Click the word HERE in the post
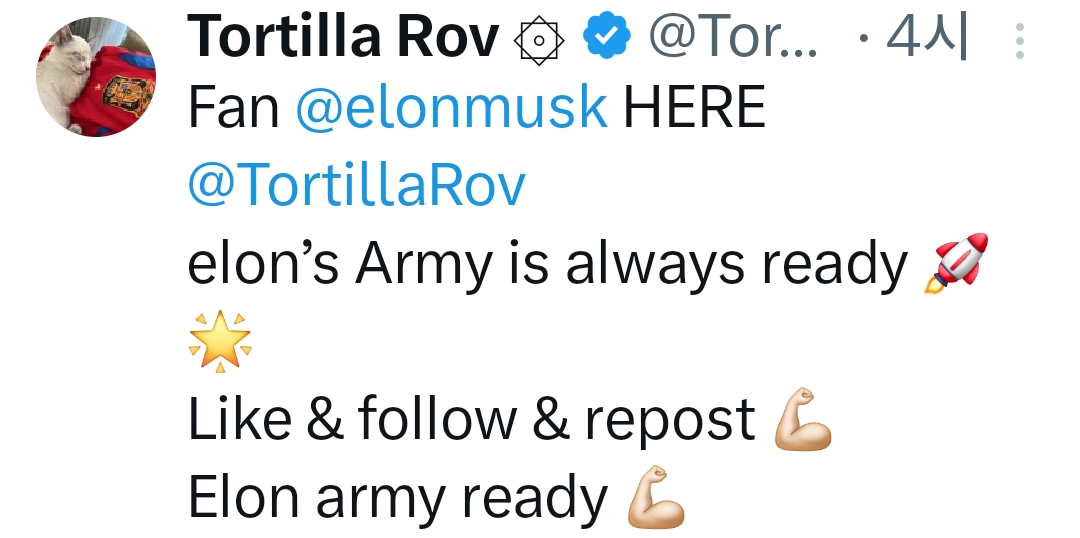 coord(694,108)
